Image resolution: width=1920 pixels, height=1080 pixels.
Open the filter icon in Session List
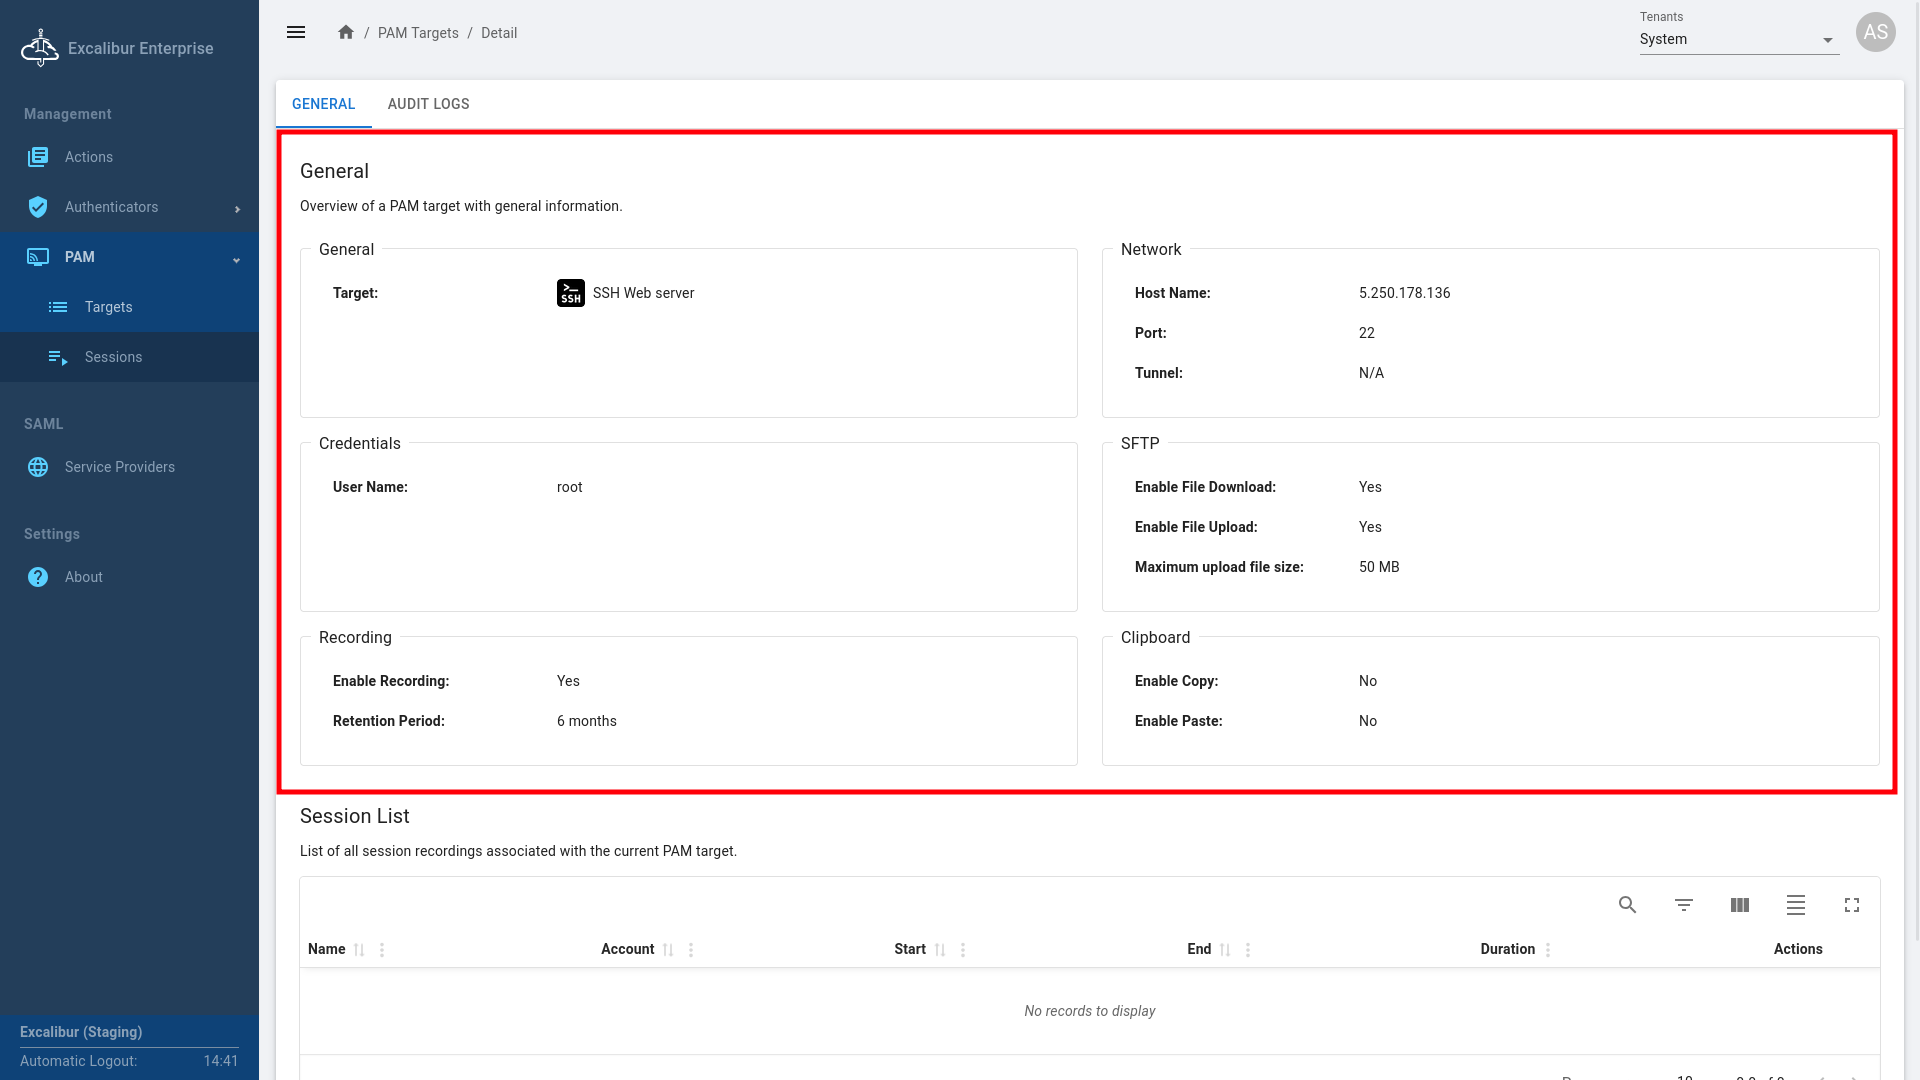1683,905
